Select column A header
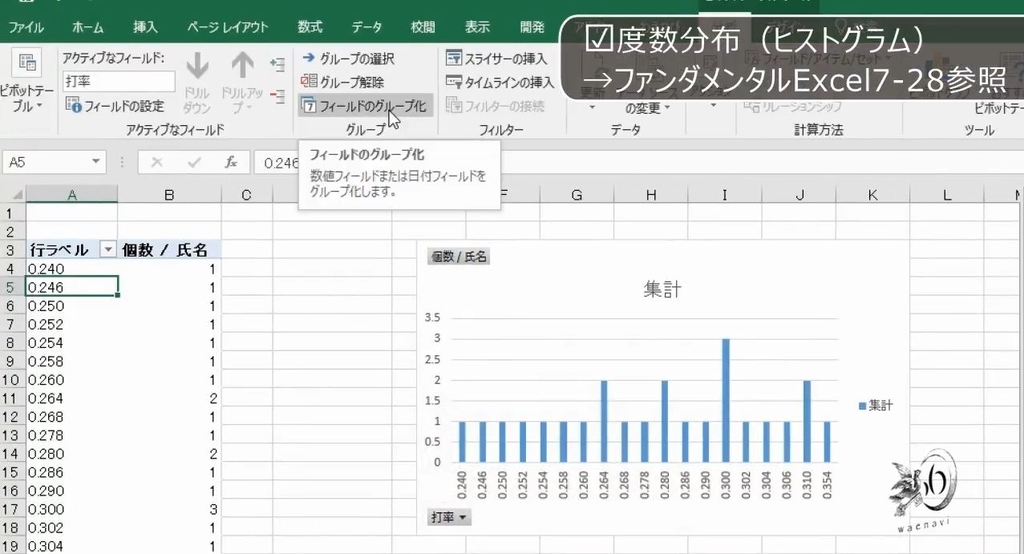This screenshot has height=554, width=1024. pos(72,195)
